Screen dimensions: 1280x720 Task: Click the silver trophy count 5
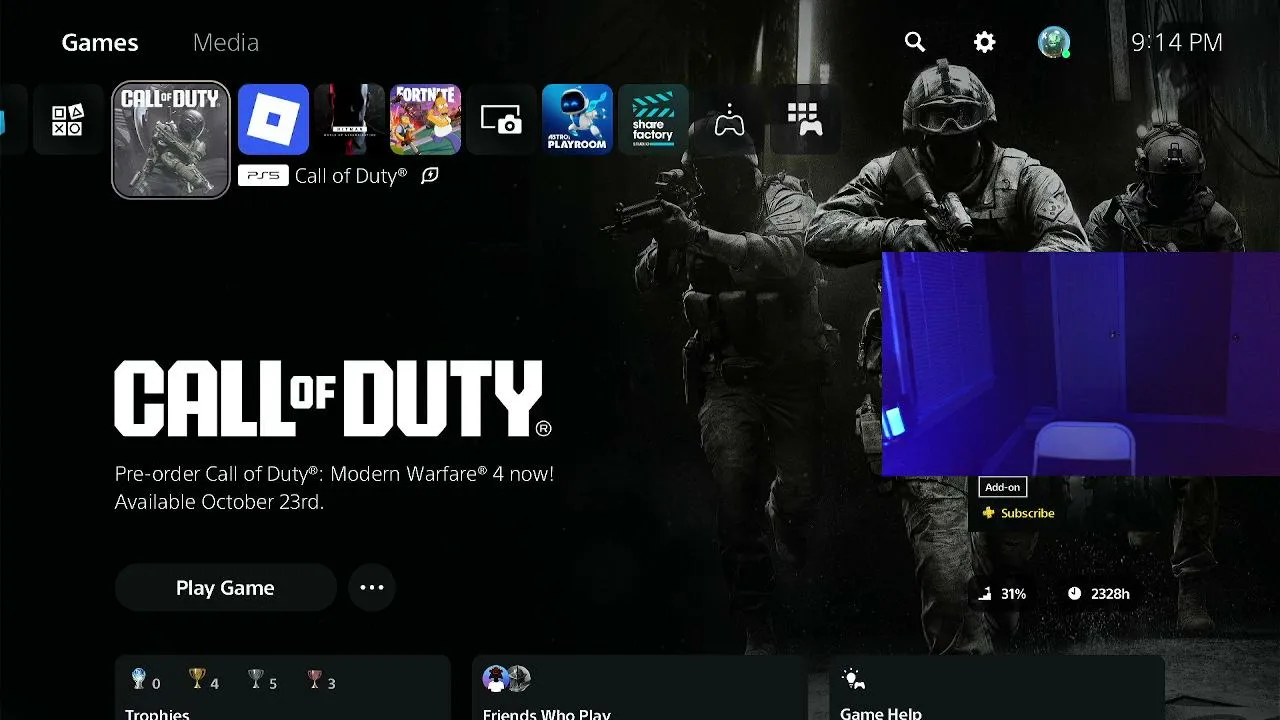(263, 681)
